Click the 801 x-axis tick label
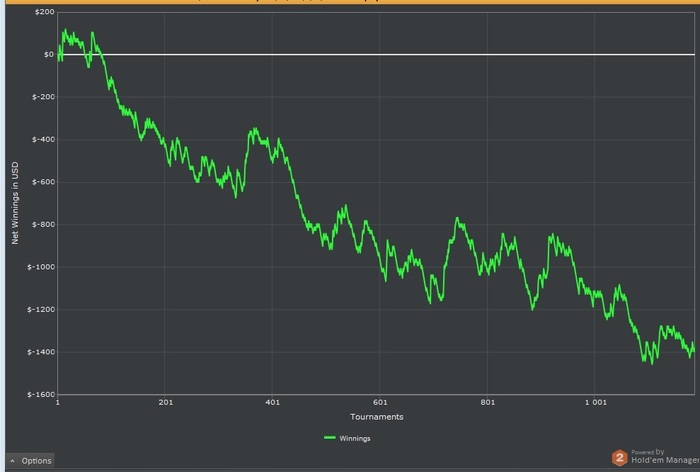Screen dimensions: 700x472 pos(488,402)
